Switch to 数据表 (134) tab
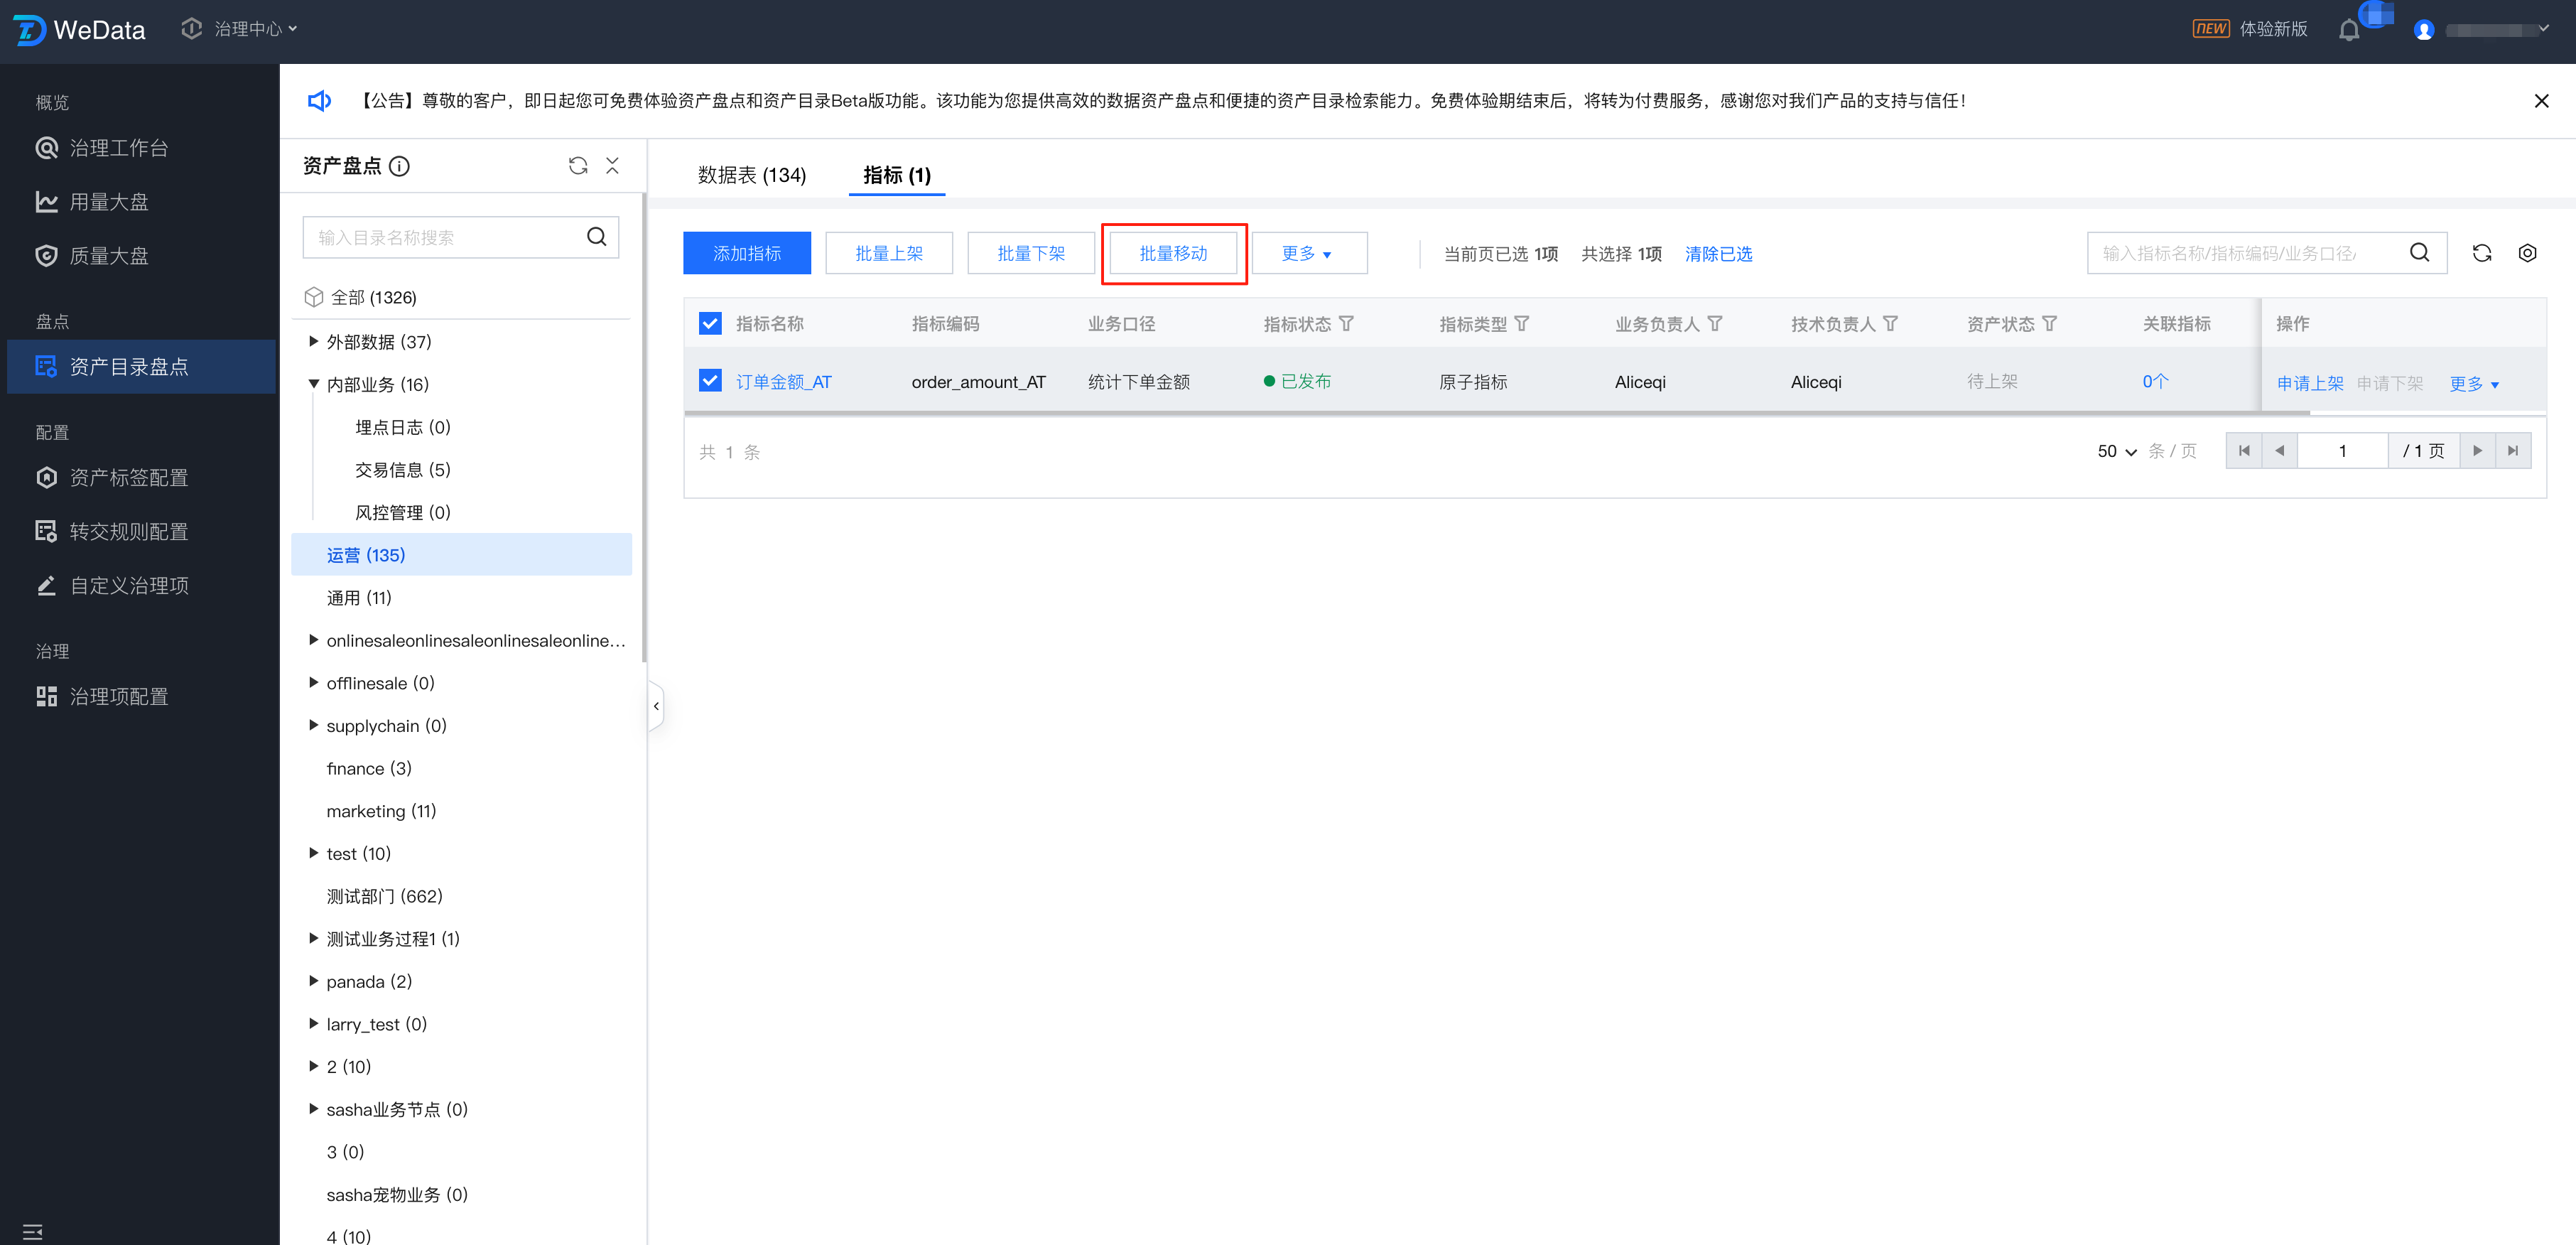The height and width of the screenshot is (1245, 2576). (x=751, y=175)
